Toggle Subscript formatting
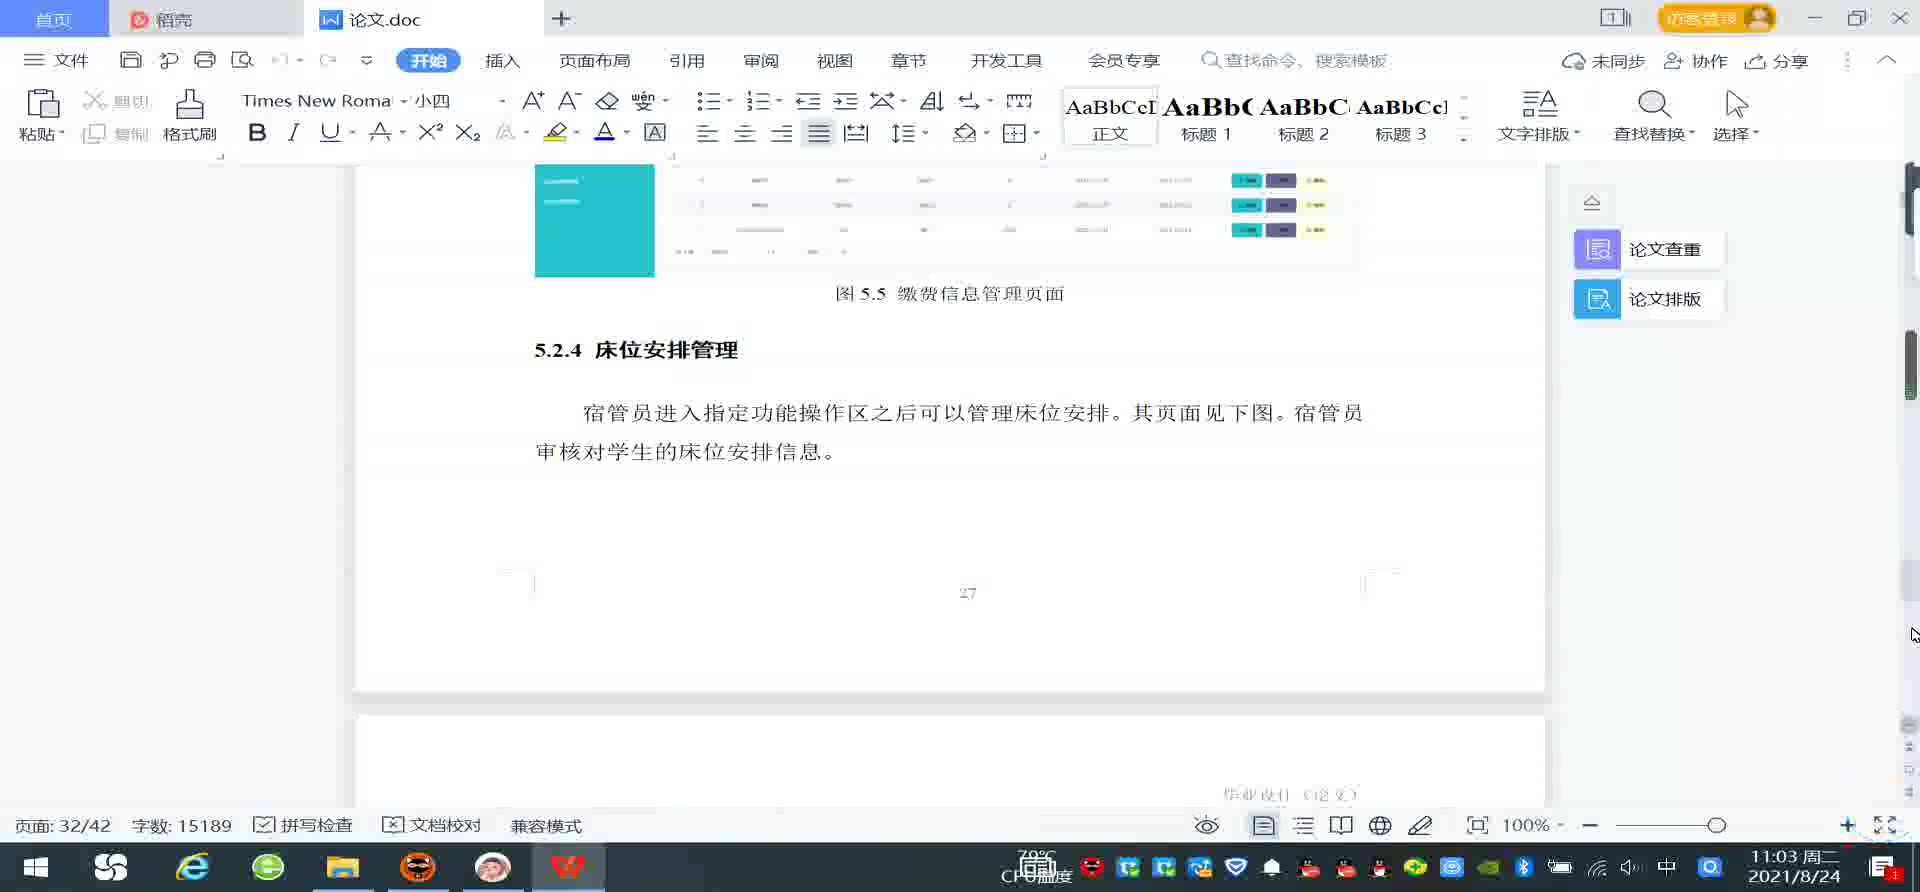The height and width of the screenshot is (892, 1920). 468,133
